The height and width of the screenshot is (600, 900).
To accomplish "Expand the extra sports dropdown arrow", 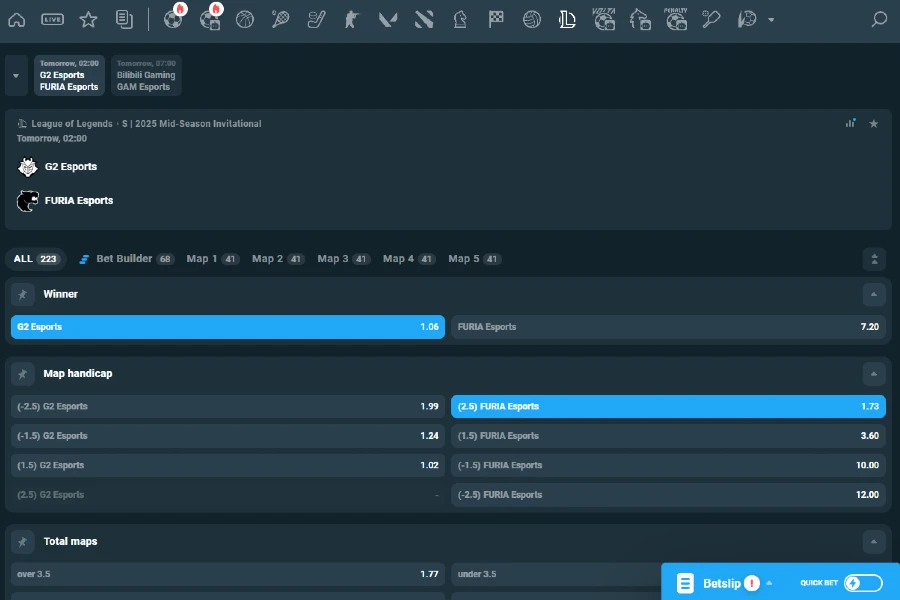I will pyautogui.click(x=770, y=18).
